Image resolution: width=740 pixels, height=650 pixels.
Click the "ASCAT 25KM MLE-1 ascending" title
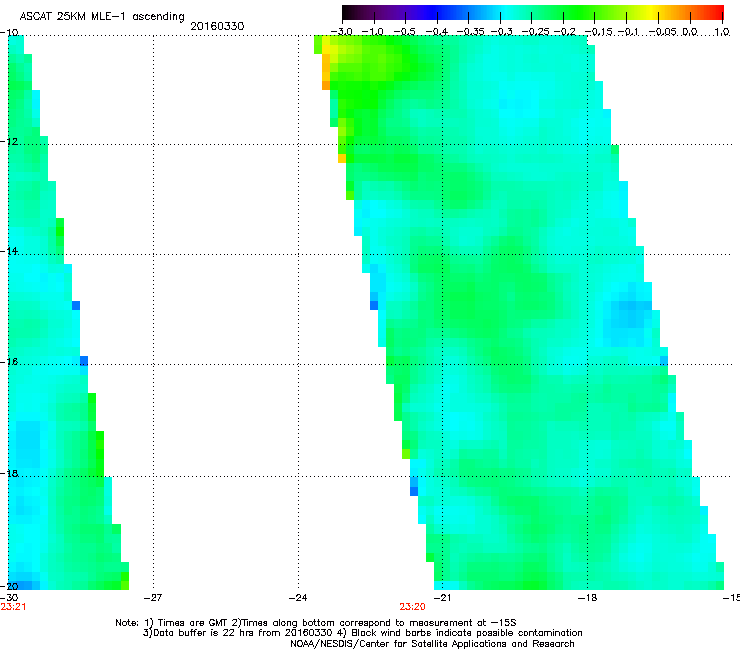(x=102, y=16)
